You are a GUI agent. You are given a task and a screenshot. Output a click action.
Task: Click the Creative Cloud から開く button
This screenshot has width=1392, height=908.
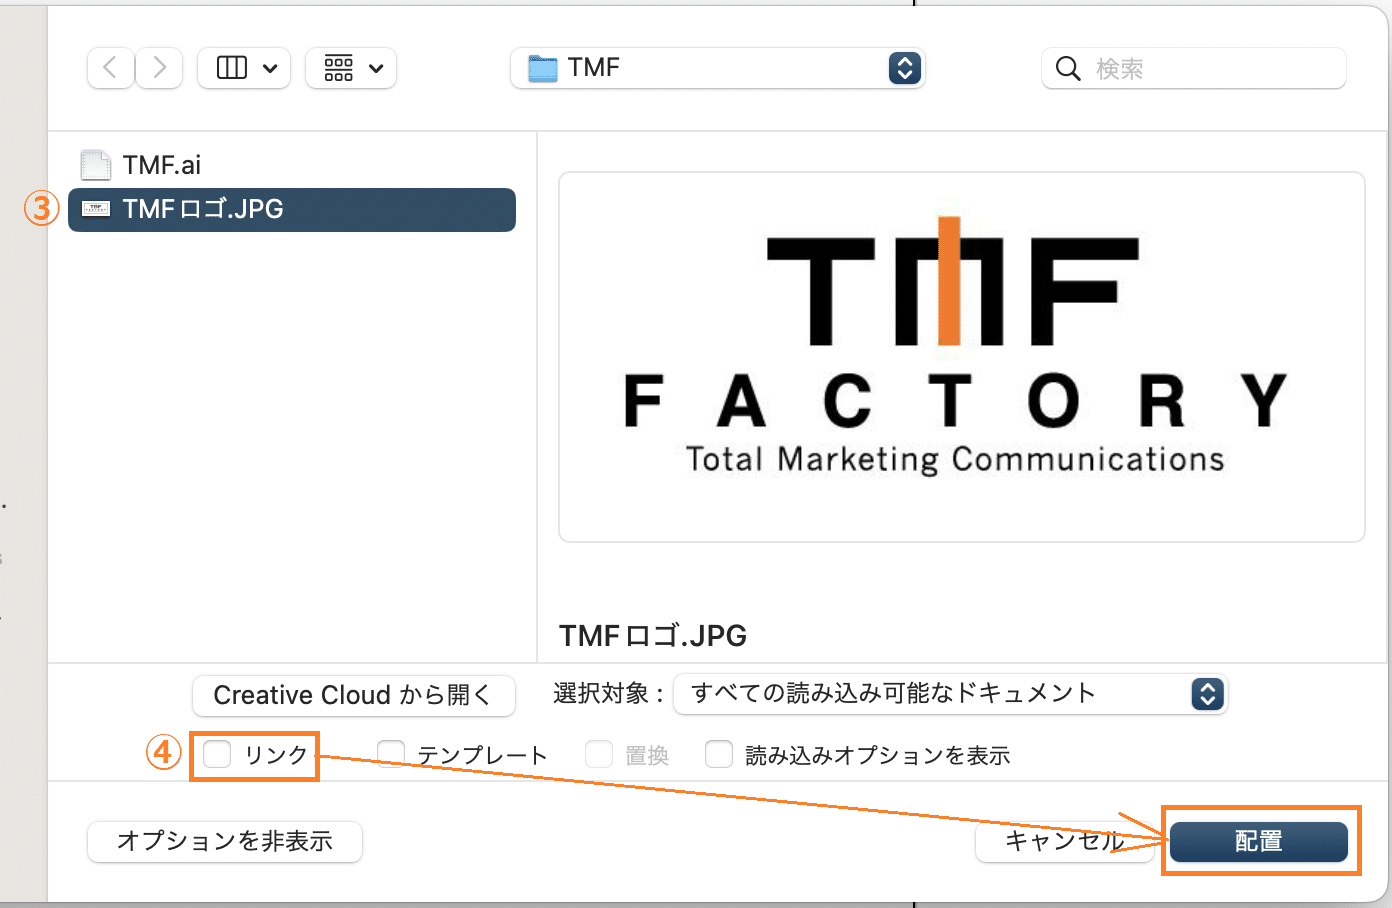coord(354,695)
